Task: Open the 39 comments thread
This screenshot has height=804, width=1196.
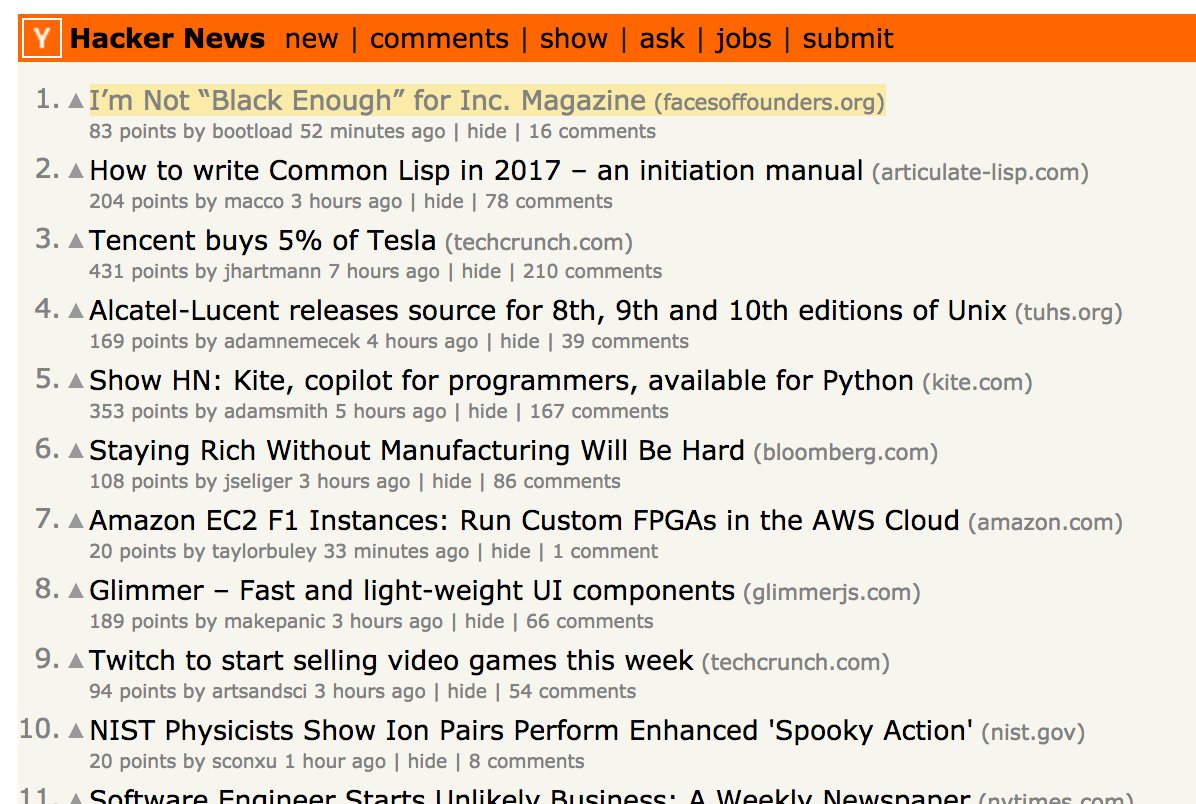Action: (625, 342)
